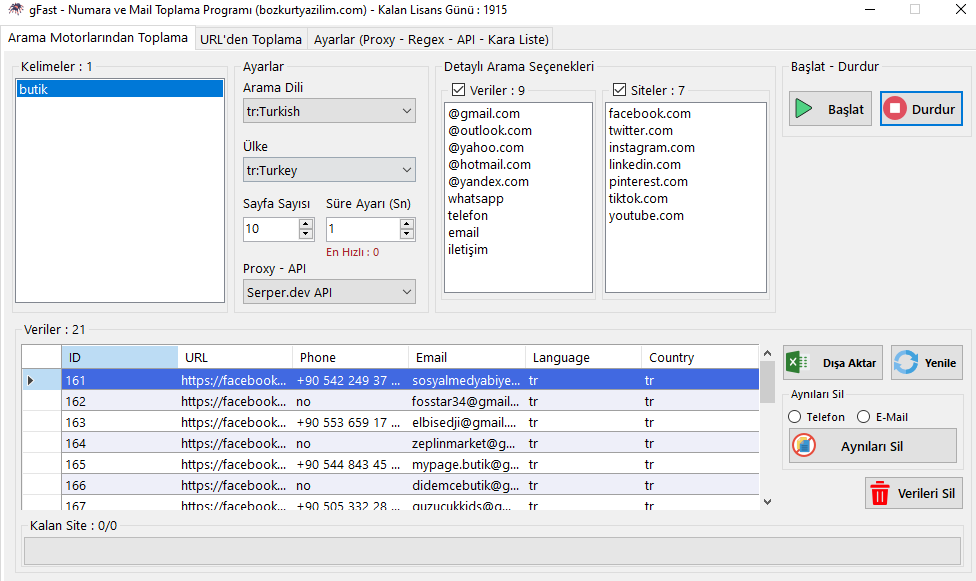Click email cell 'didemcebutik@g...' in row 166
The width and height of the screenshot is (976, 581).
(466, 486)
